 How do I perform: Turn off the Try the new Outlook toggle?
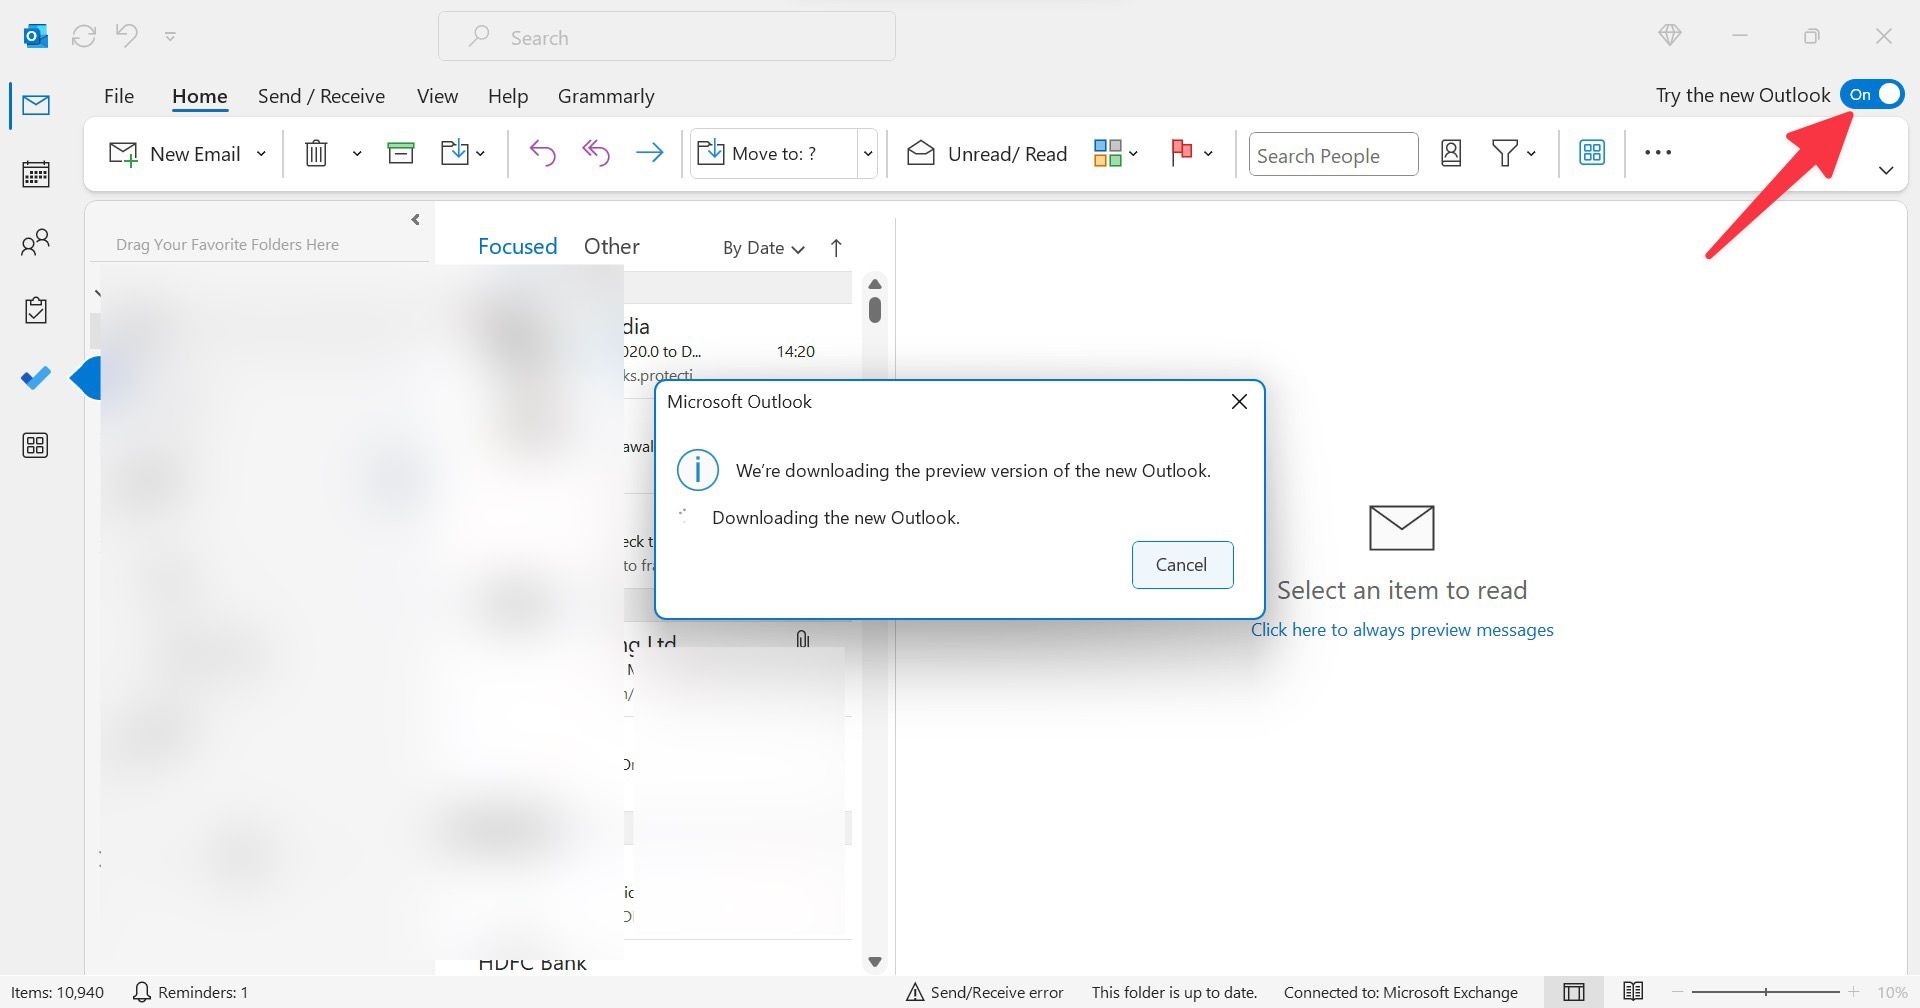tap(1873, 94)
